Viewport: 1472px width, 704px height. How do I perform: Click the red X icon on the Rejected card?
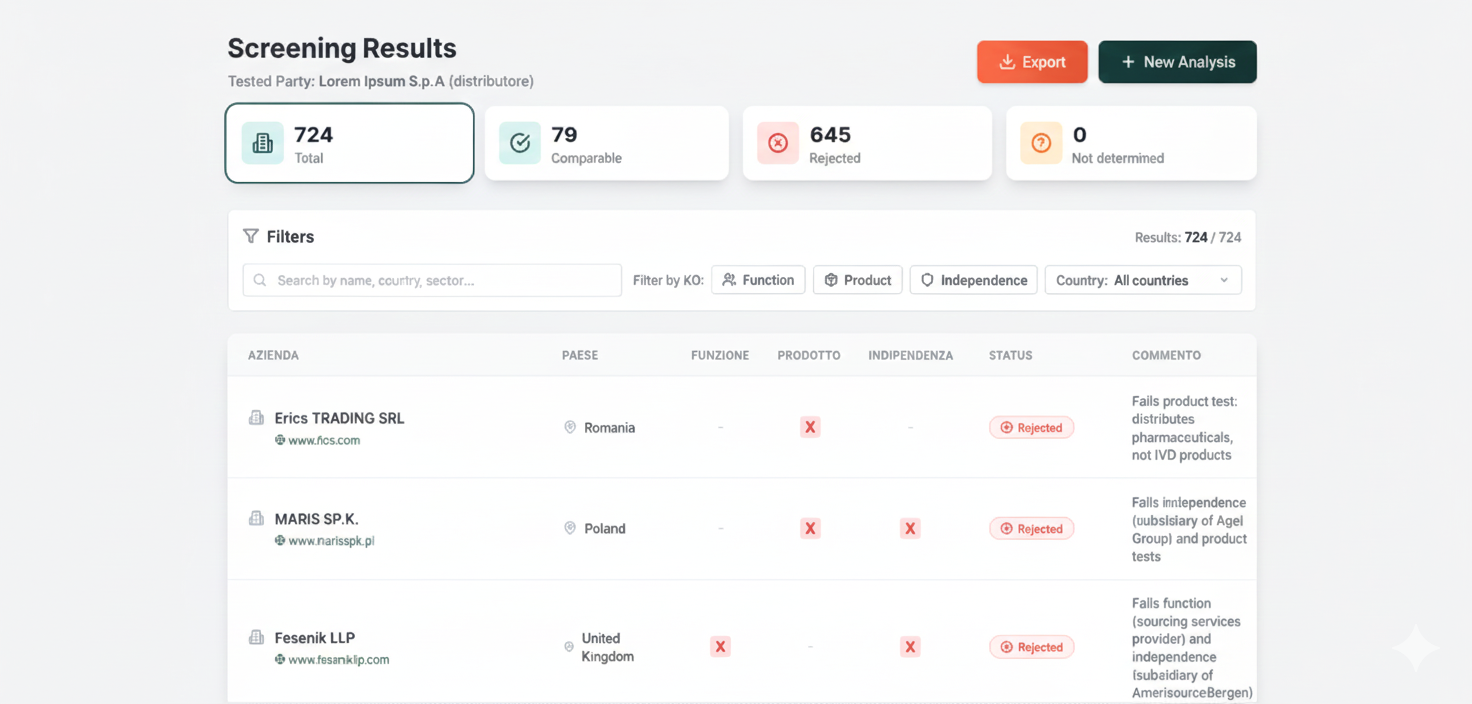[778, 143]
